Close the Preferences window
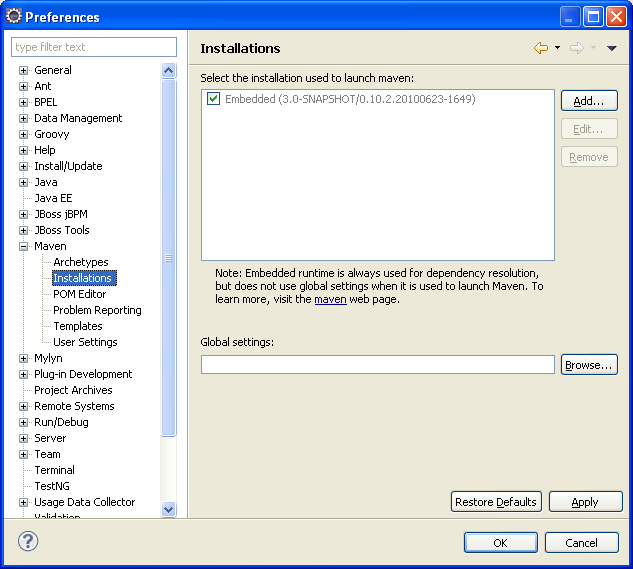The height and width of the screenshot is (569, 633). click(616, 17)
